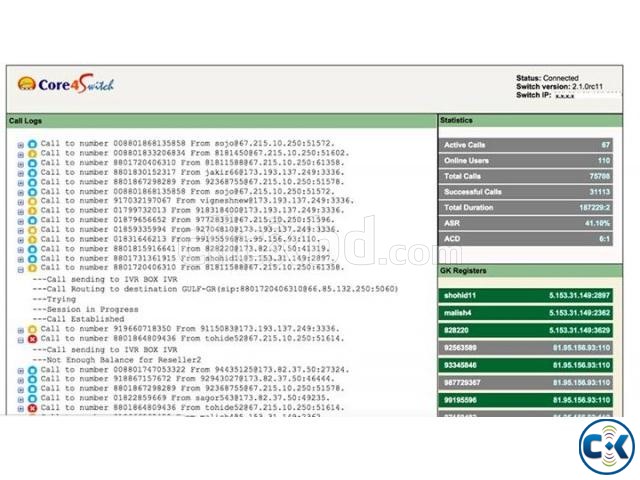Open GK register 92563589

[526, 348]
